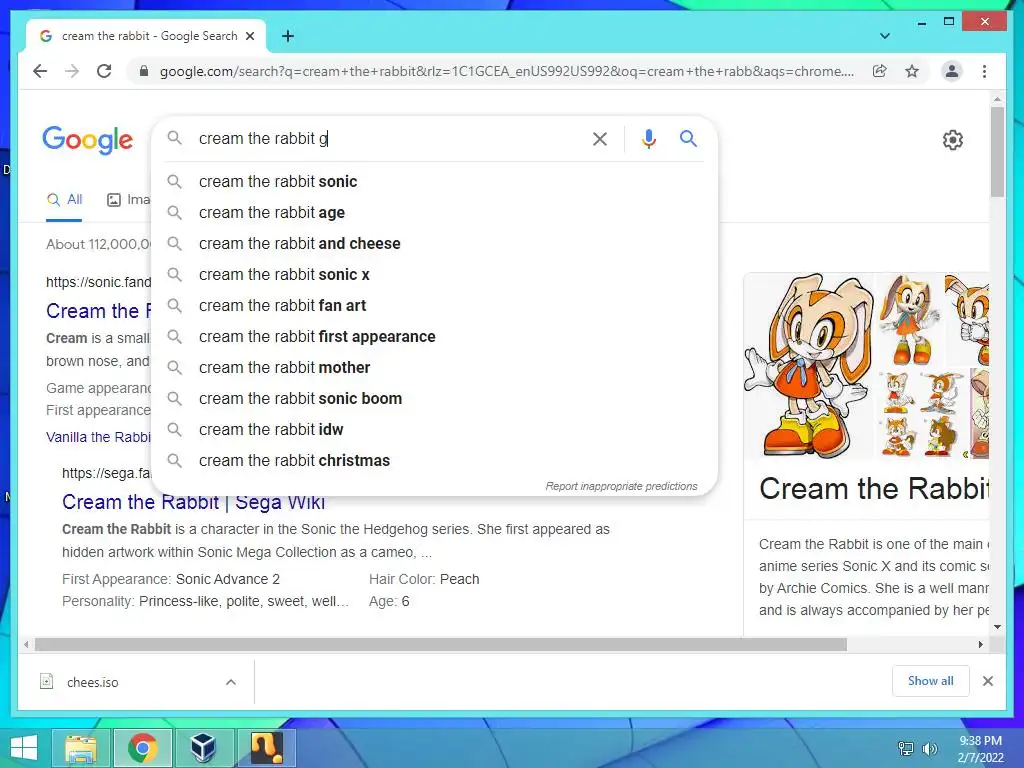Screen dimensions: 1024x768
Task: Open 'Cream the Rabbit | Sega Wiki' result
Action: [193, 502]
